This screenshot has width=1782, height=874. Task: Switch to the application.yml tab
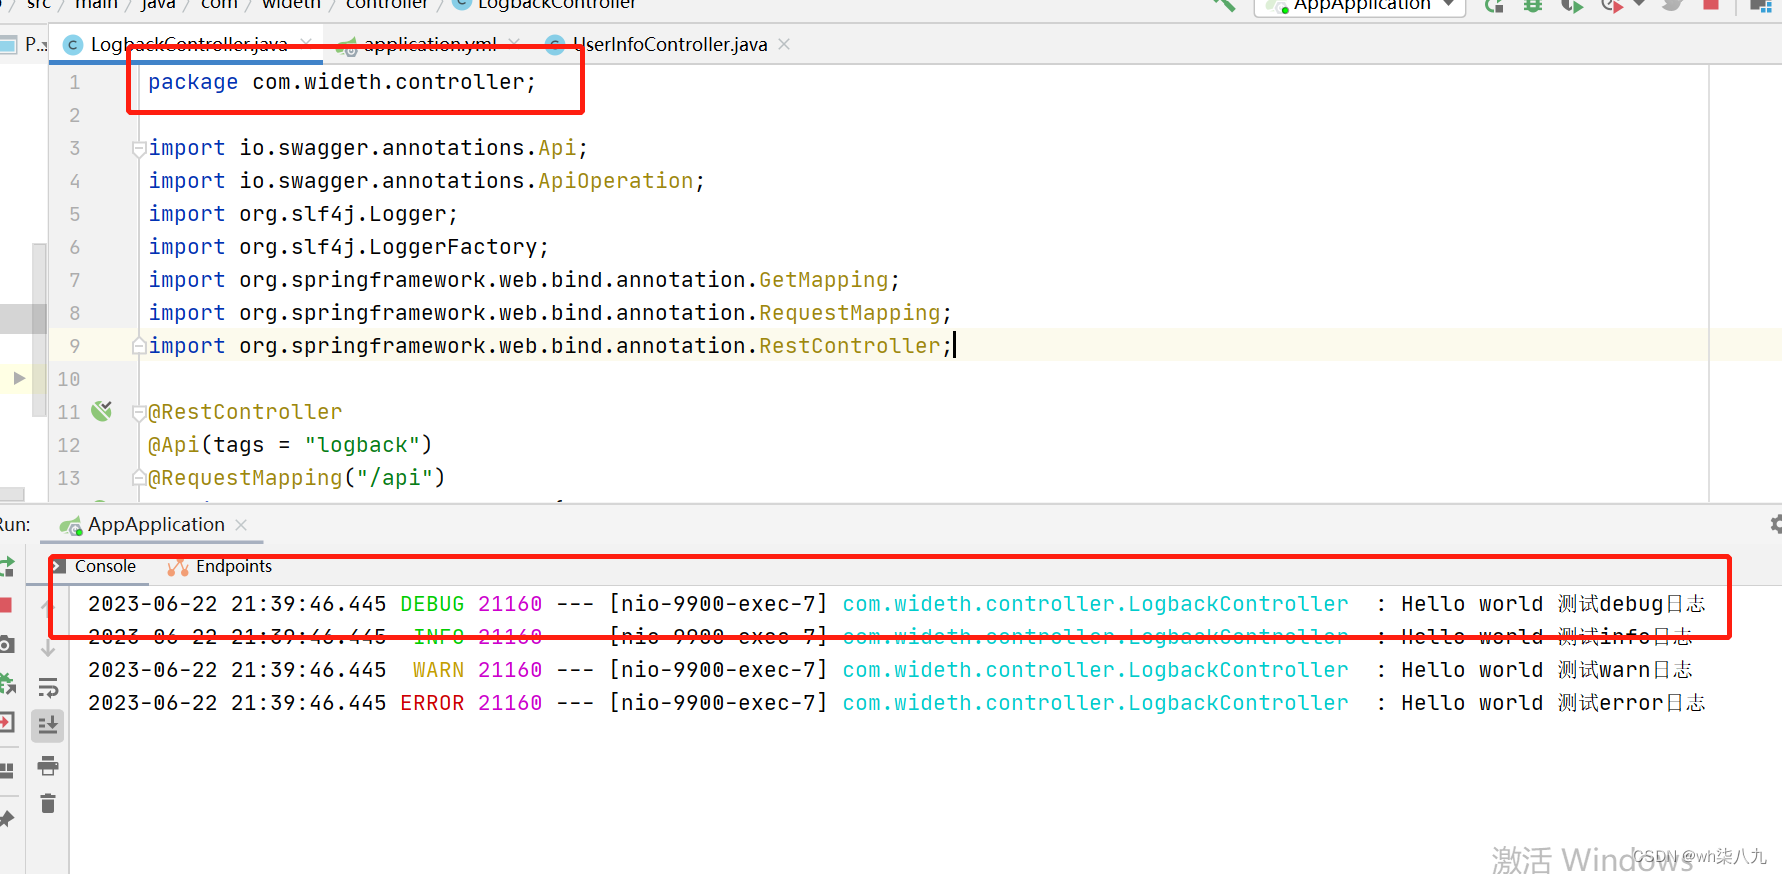tap(430, 44)
